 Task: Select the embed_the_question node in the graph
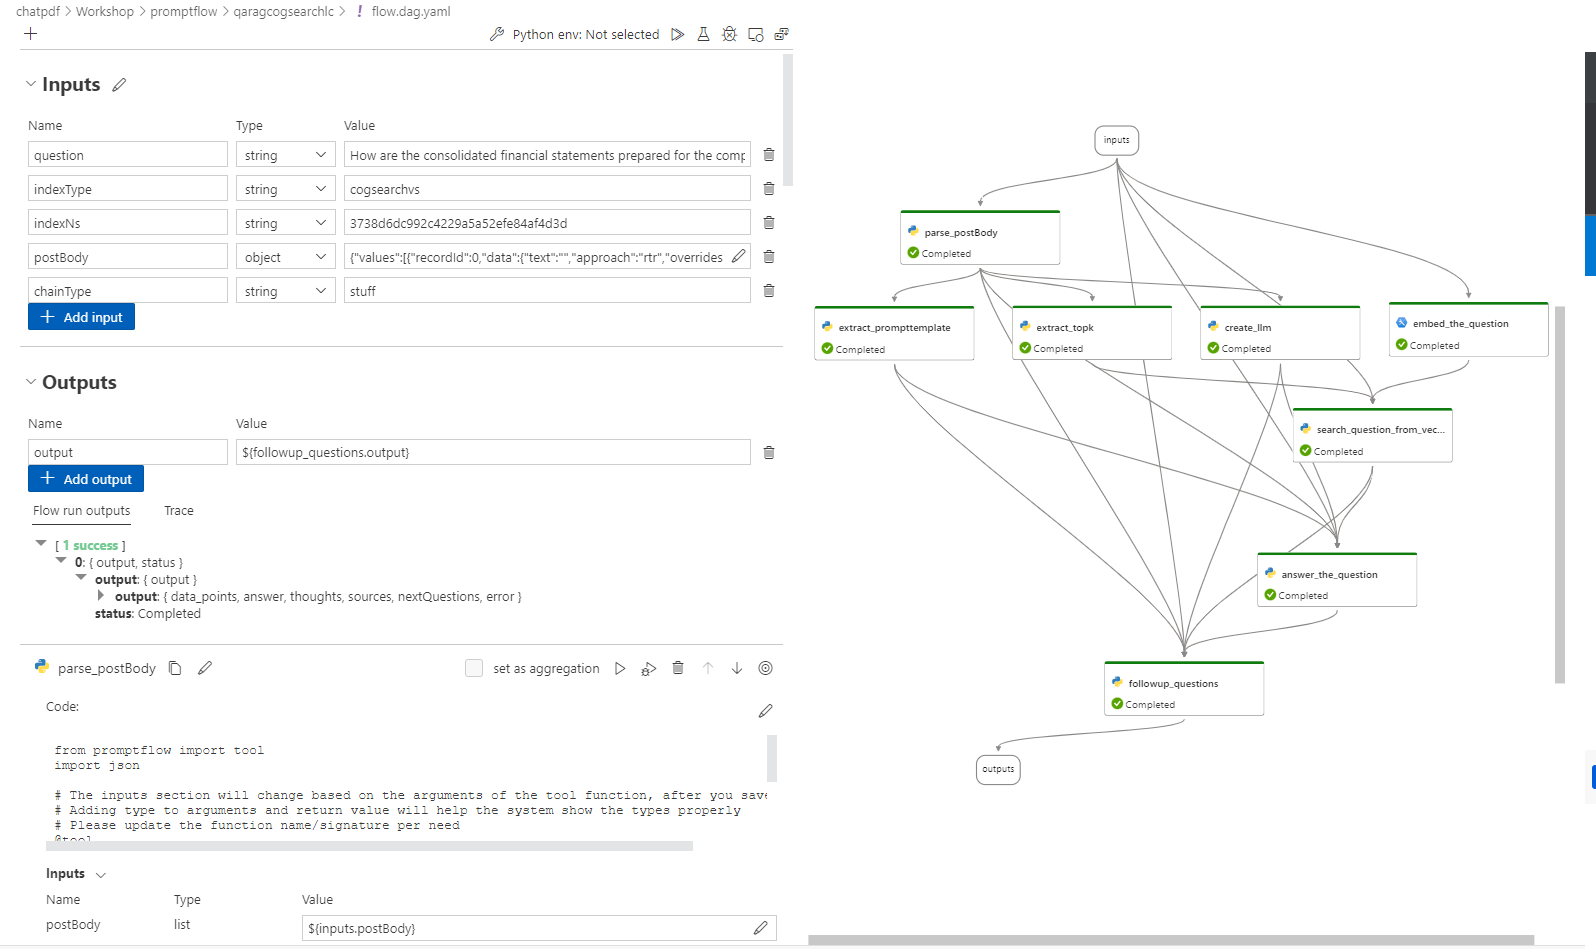pyautogui.click(x=1468, y=329)
